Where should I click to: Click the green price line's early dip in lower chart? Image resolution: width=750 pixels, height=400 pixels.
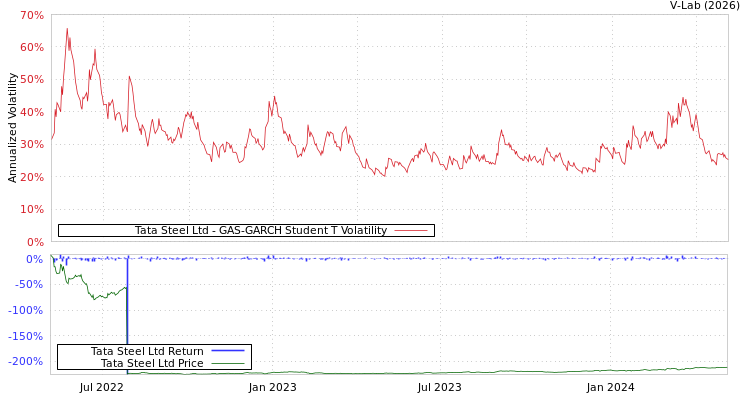coord(95,298)
